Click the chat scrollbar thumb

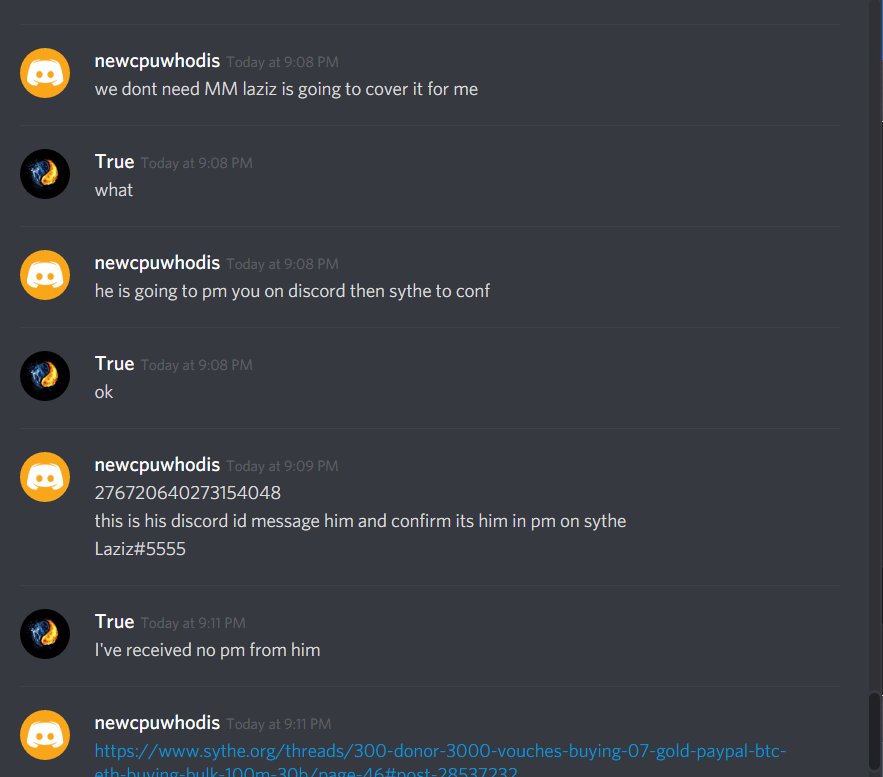(x=875, y=734)
